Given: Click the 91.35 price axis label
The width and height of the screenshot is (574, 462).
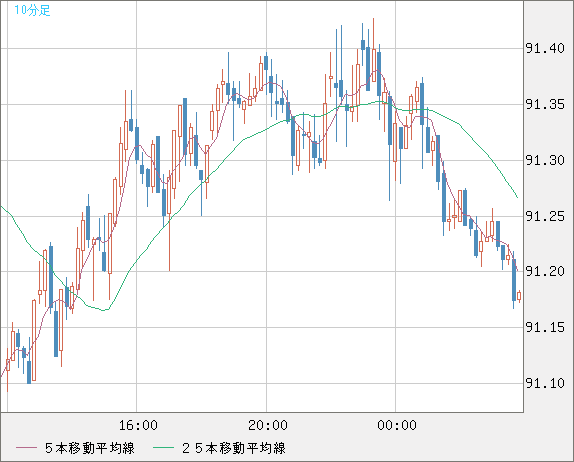Looking at the screenshot, I should (545, 105).
